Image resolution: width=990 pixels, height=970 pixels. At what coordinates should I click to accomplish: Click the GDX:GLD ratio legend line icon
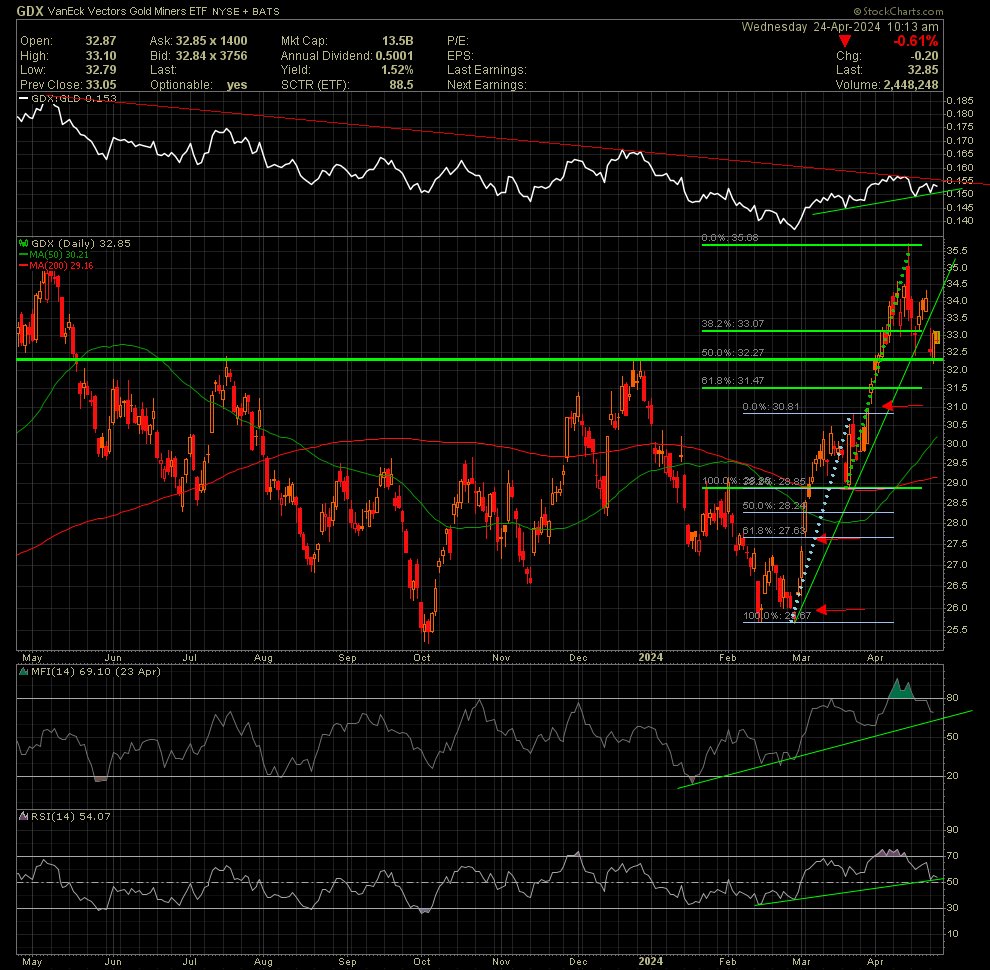[x=24, y=99]
